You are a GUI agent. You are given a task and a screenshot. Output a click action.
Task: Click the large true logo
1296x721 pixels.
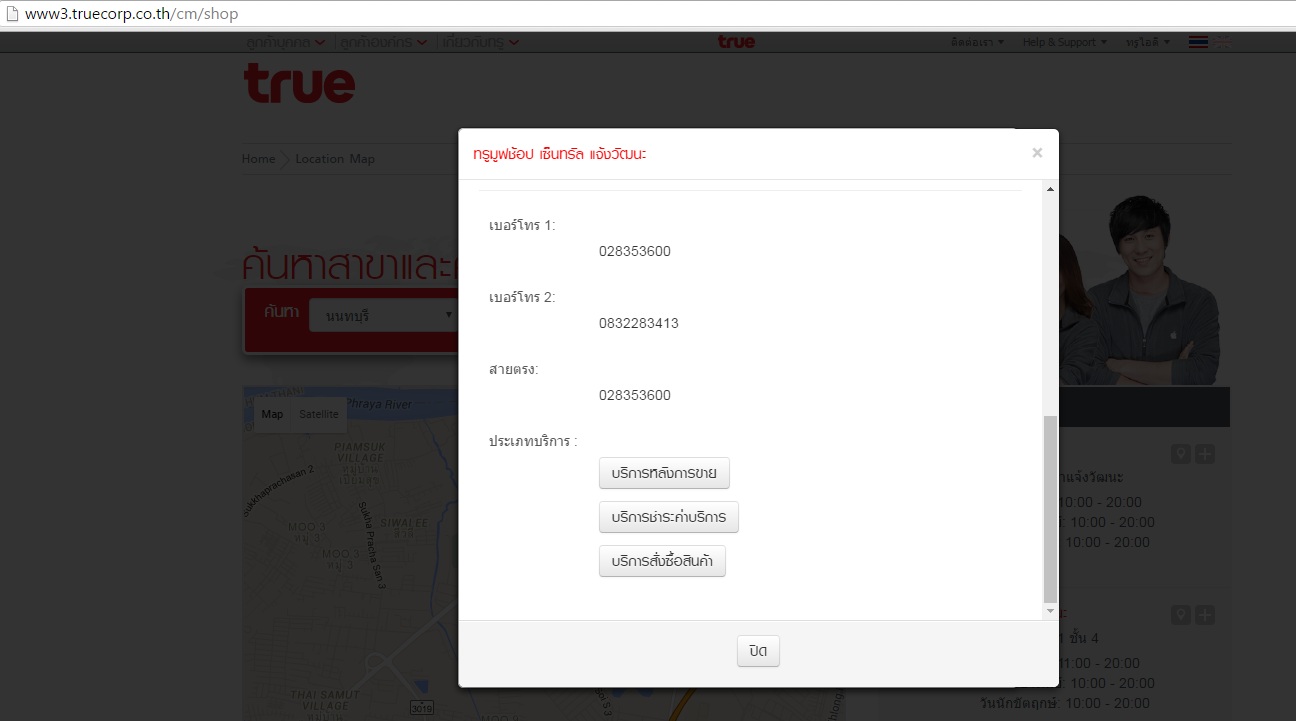point(299,83)
